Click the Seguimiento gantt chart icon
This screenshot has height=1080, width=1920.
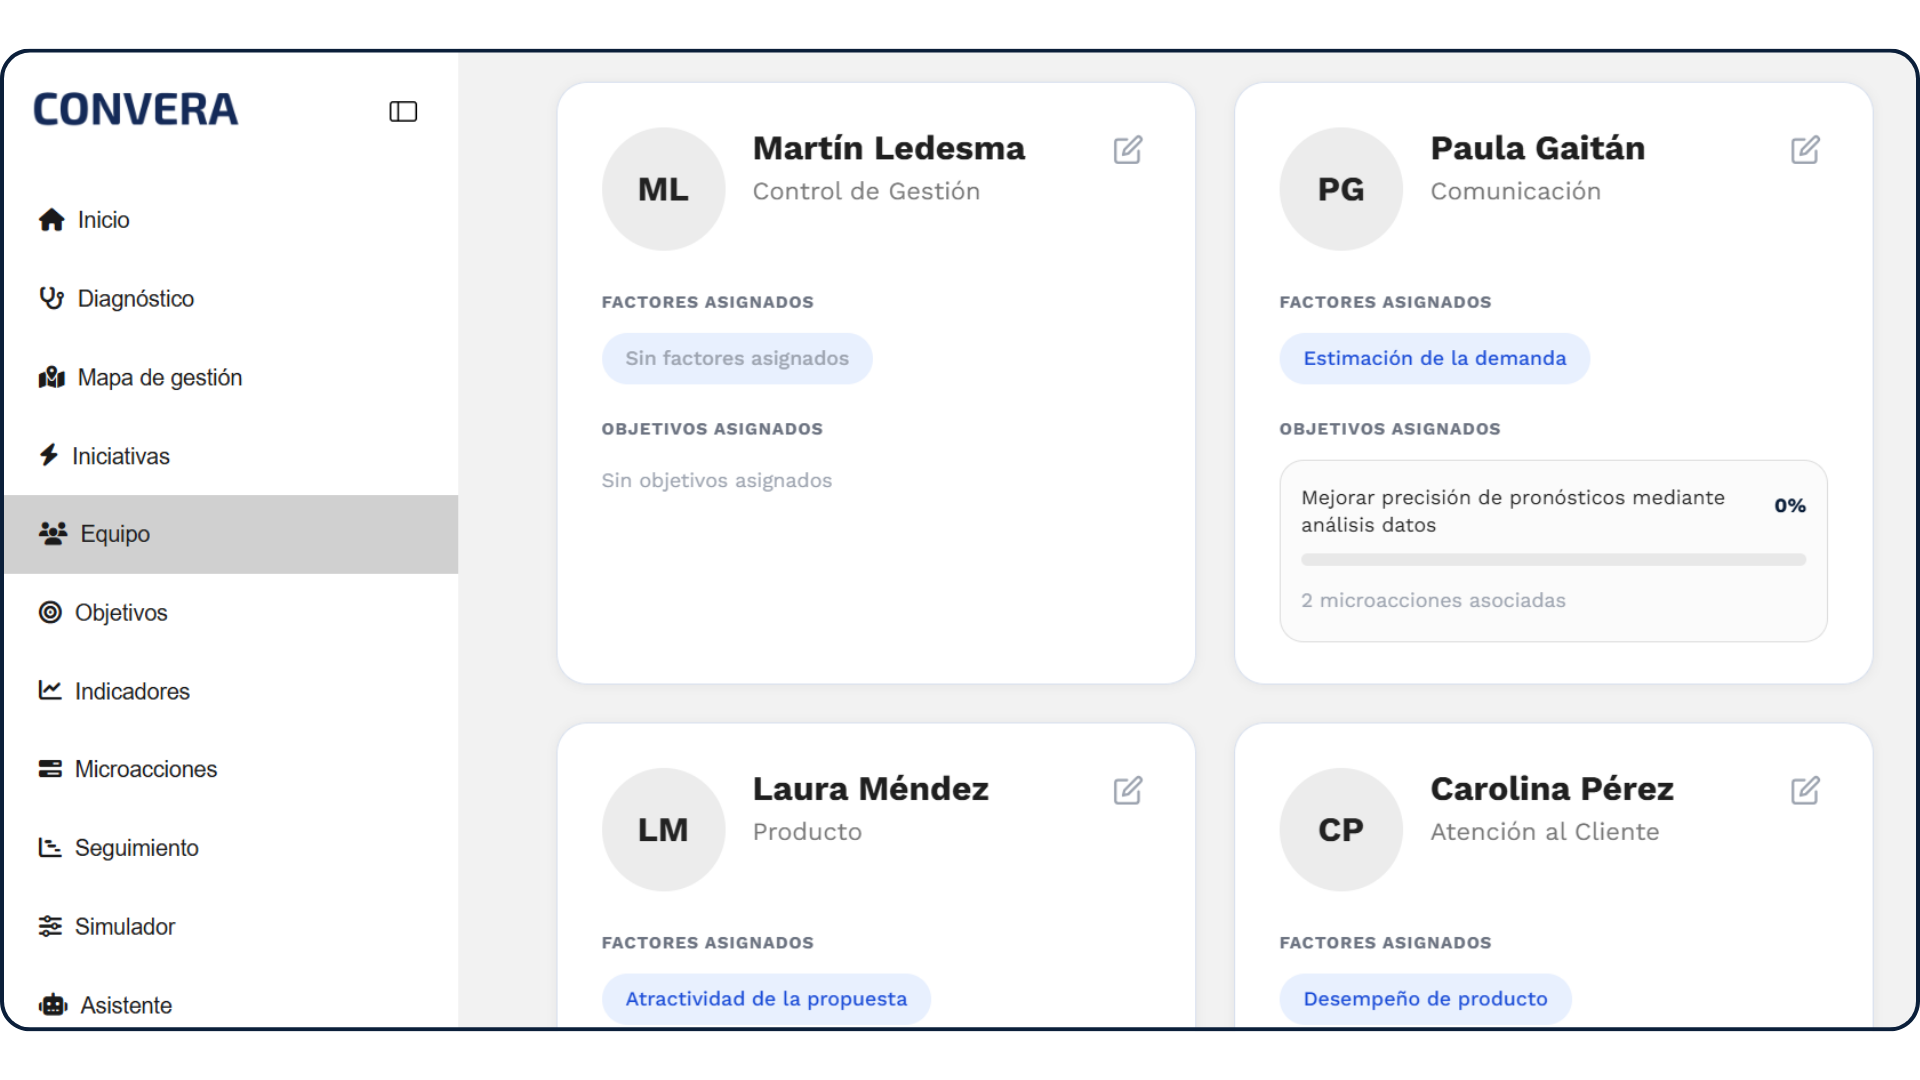(x=50, y=847)
